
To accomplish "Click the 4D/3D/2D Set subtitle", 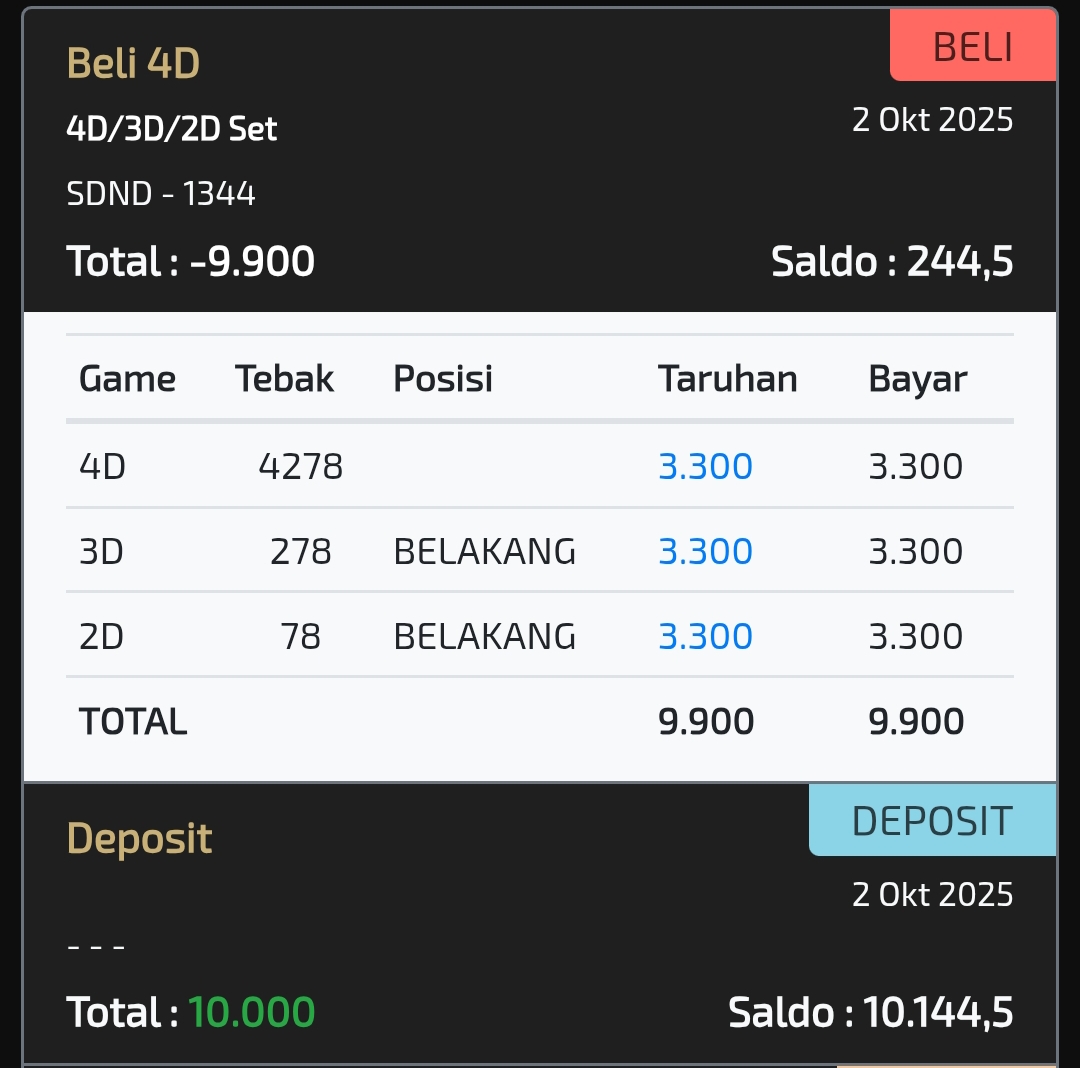I will [171, 129].
